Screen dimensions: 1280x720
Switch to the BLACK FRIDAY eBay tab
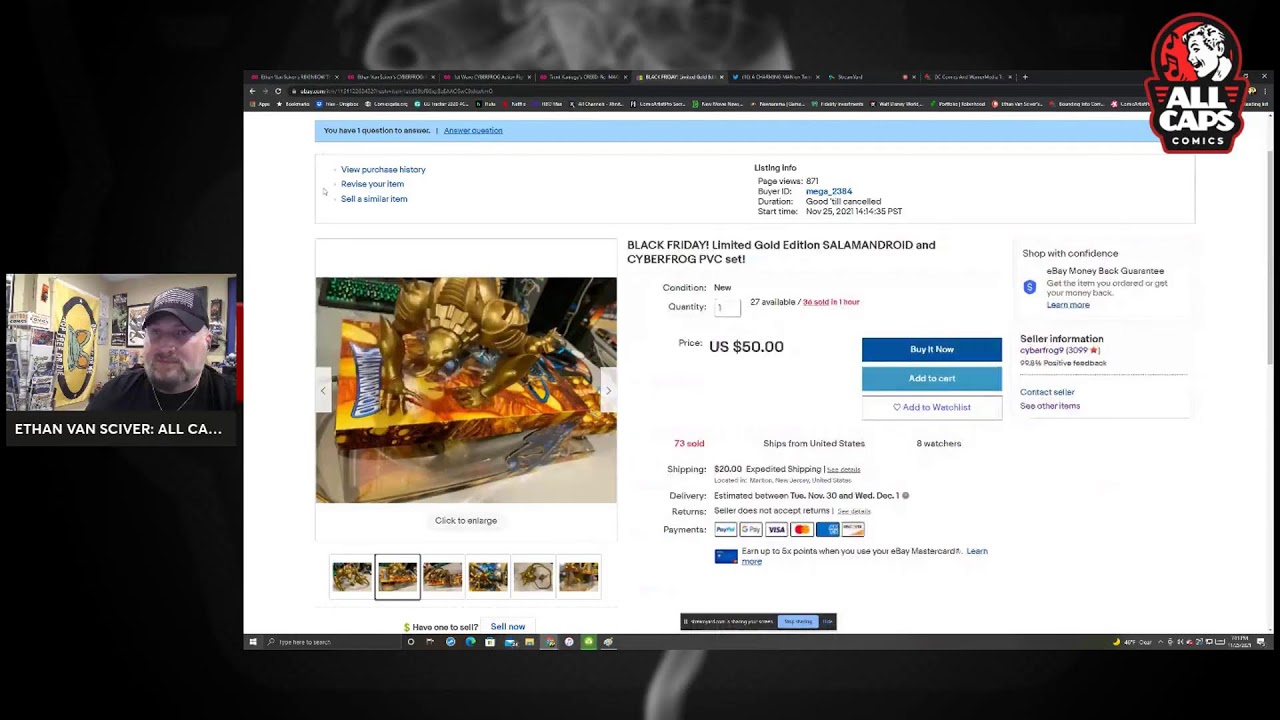679,77
